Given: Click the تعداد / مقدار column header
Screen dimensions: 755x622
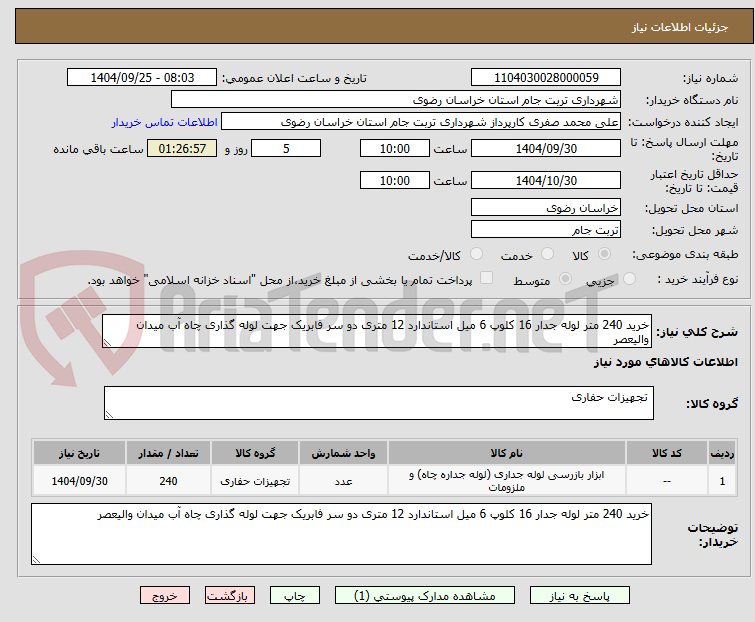Looking at the screenshot, I should tap(169, 453).
